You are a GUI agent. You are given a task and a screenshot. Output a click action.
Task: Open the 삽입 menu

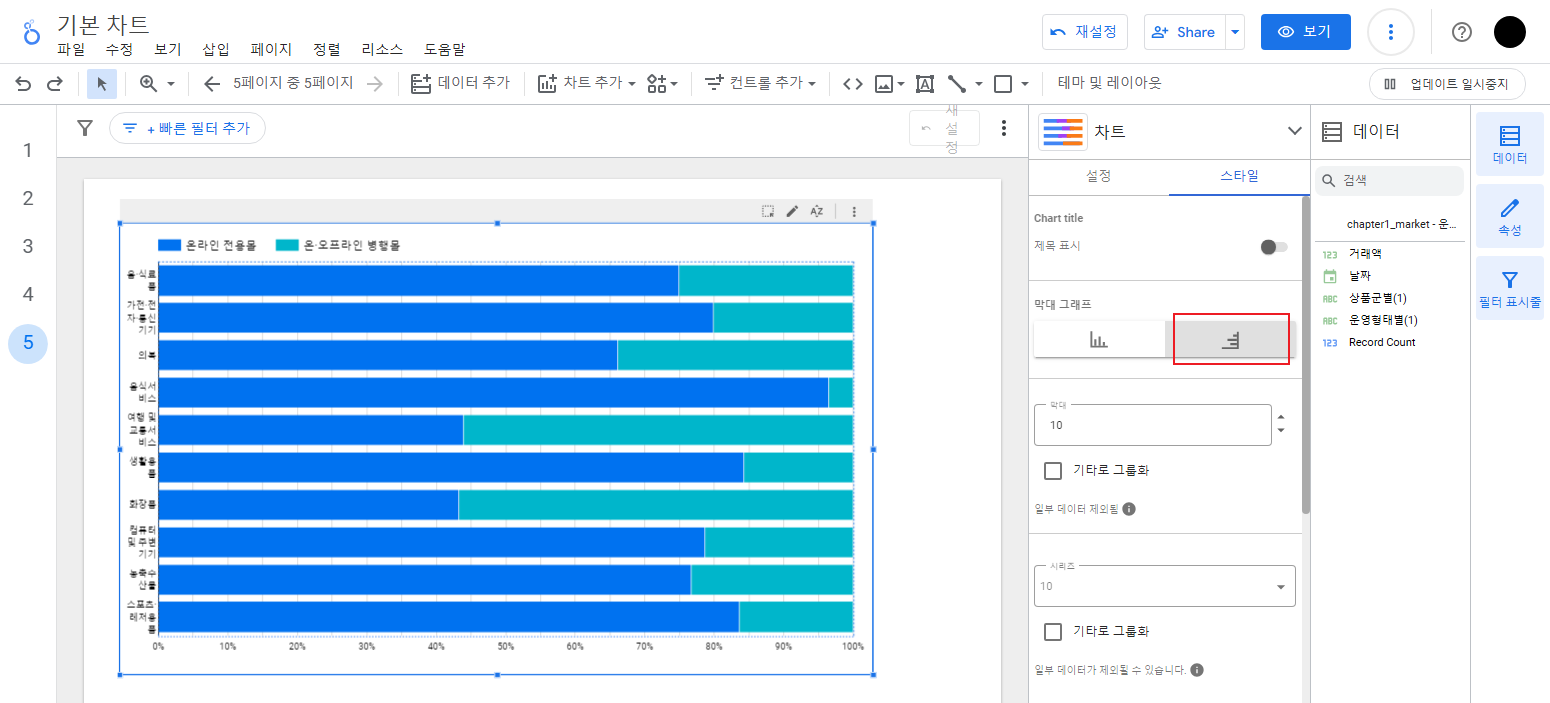[x=216, y=49]
